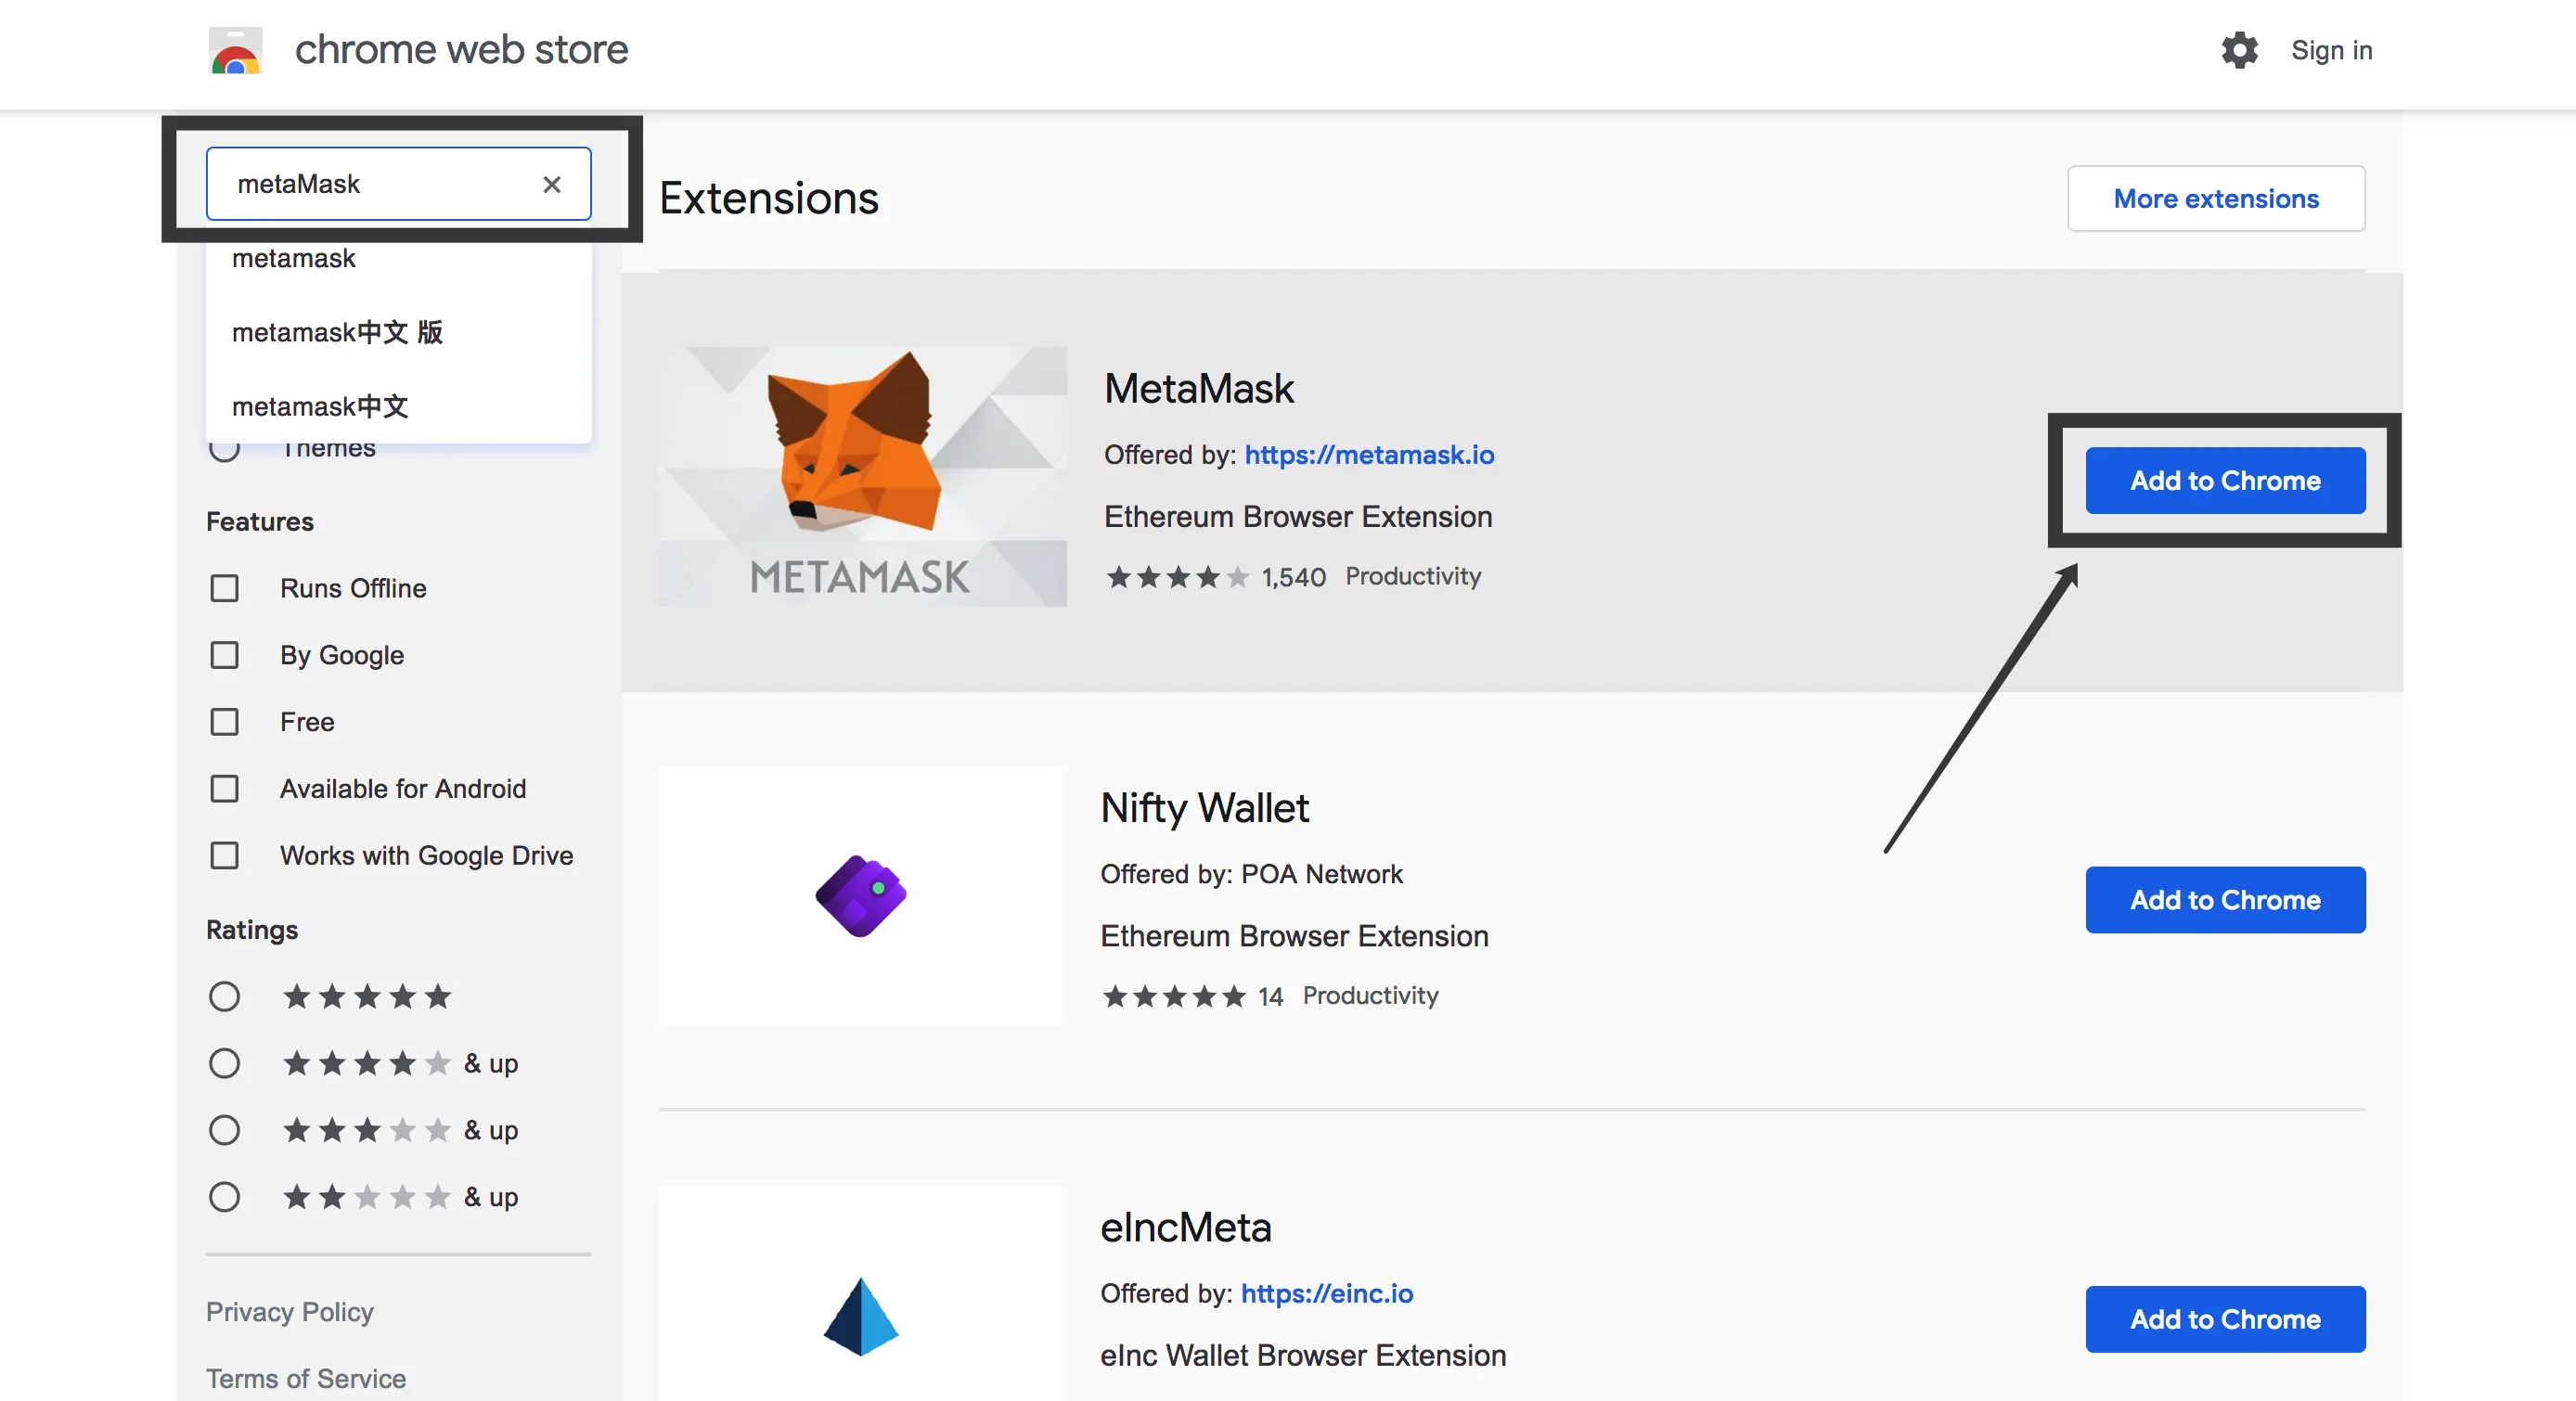This screenshot has width=2576, height=1401.
Task: Click the Chrome Web Store logo icon
Action: (x=235, y=51)
